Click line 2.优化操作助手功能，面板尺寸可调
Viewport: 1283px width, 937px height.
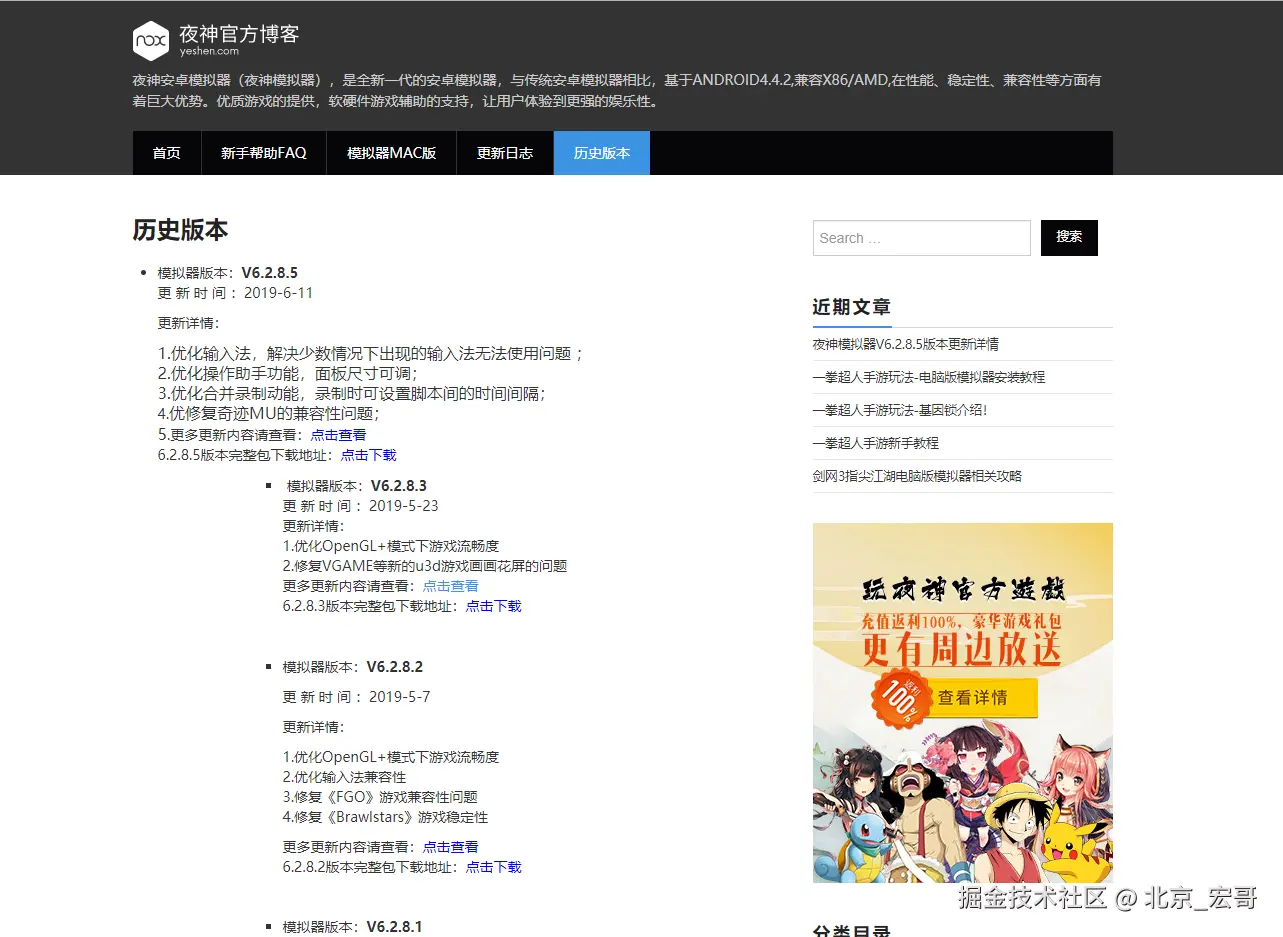[288, 373]
